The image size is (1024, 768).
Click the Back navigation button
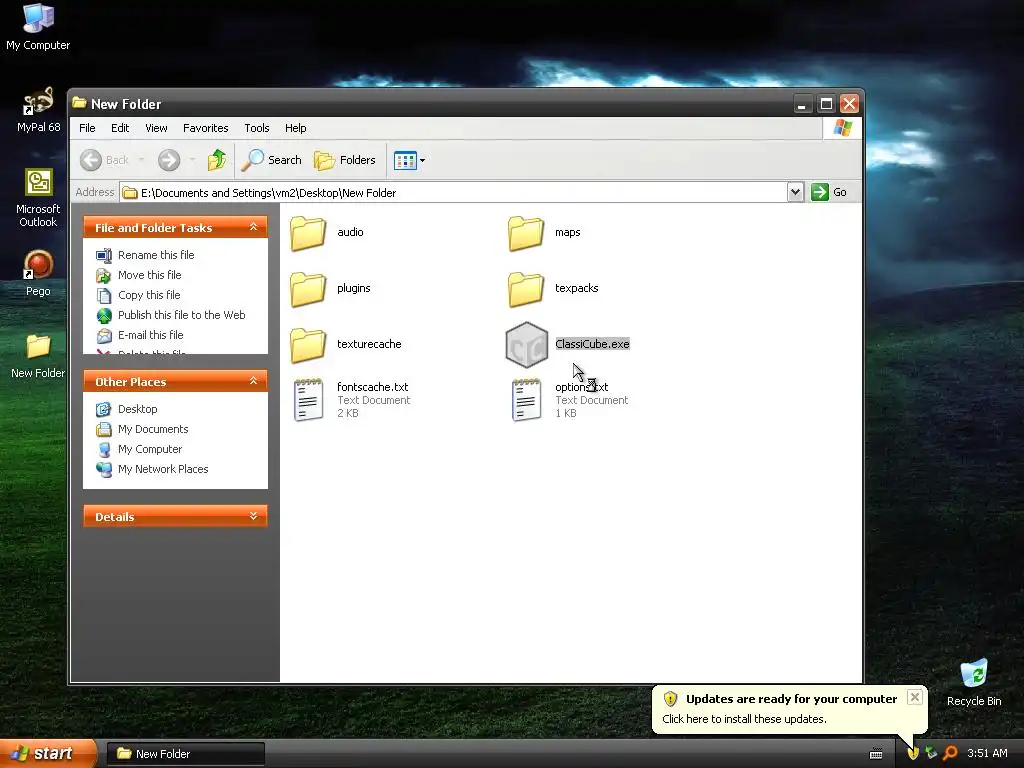tap(104, 160)
